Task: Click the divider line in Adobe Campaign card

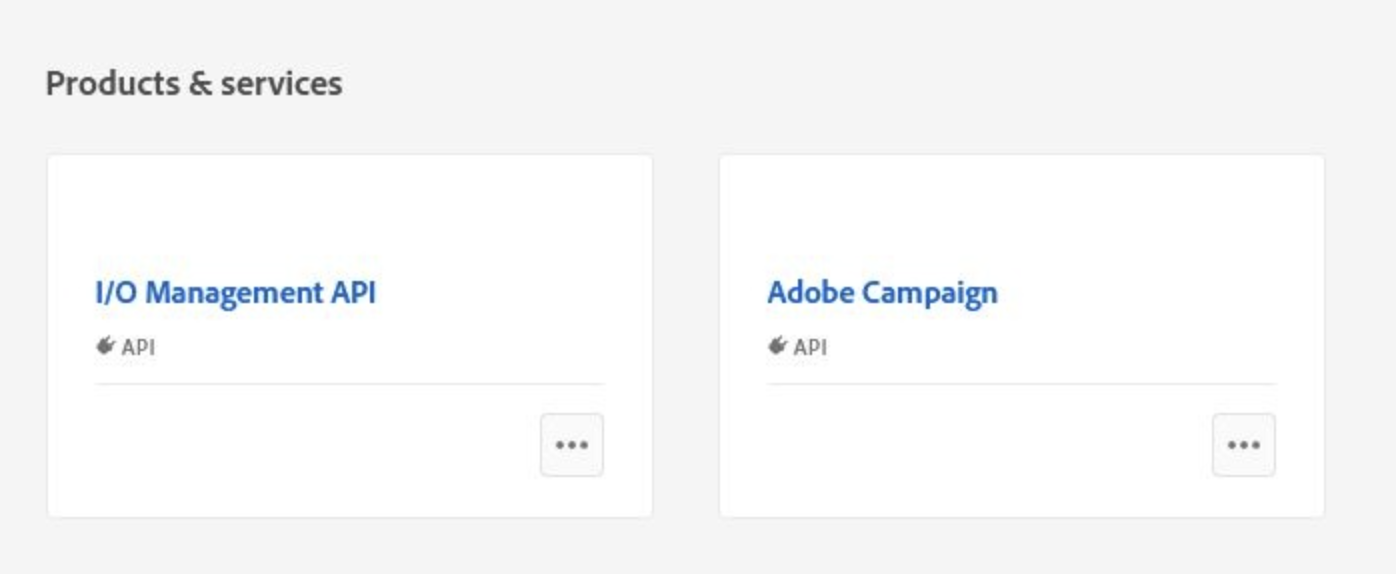Action: [x=1022, y=383]
